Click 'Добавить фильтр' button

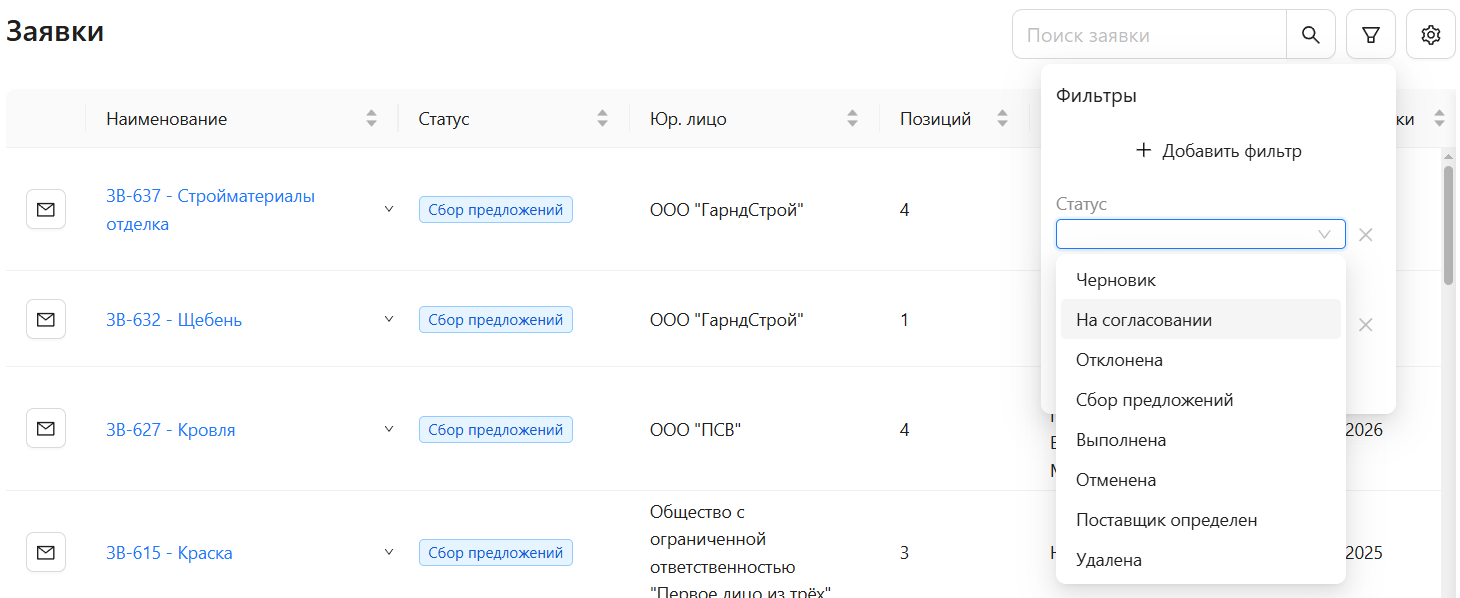point(1218,151)
